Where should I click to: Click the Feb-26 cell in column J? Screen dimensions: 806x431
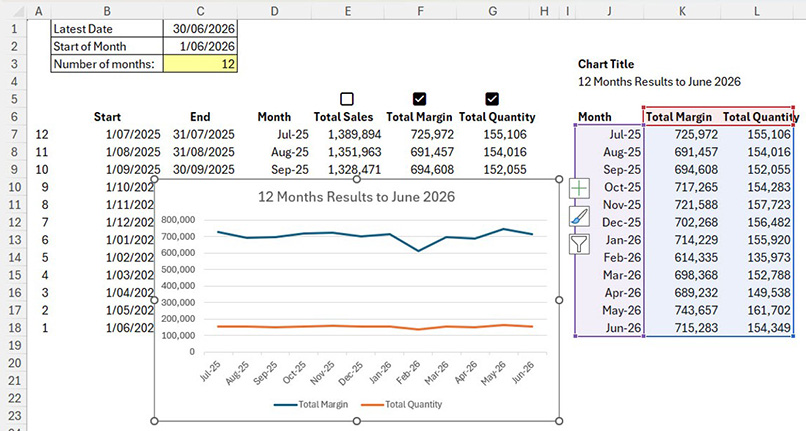pos(609,257)
